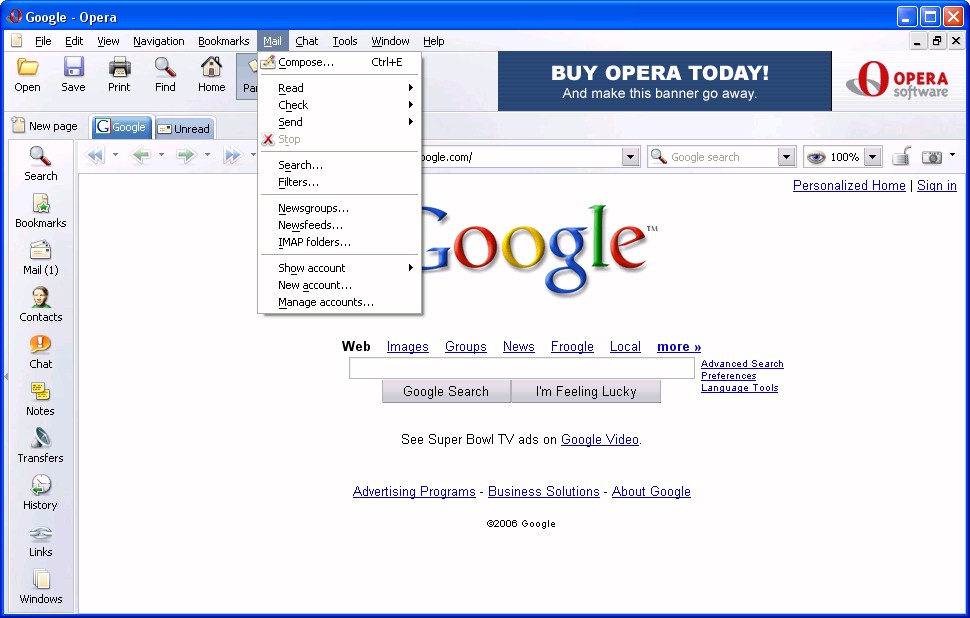Open the Personalized Home link

(x=849, y=186)
